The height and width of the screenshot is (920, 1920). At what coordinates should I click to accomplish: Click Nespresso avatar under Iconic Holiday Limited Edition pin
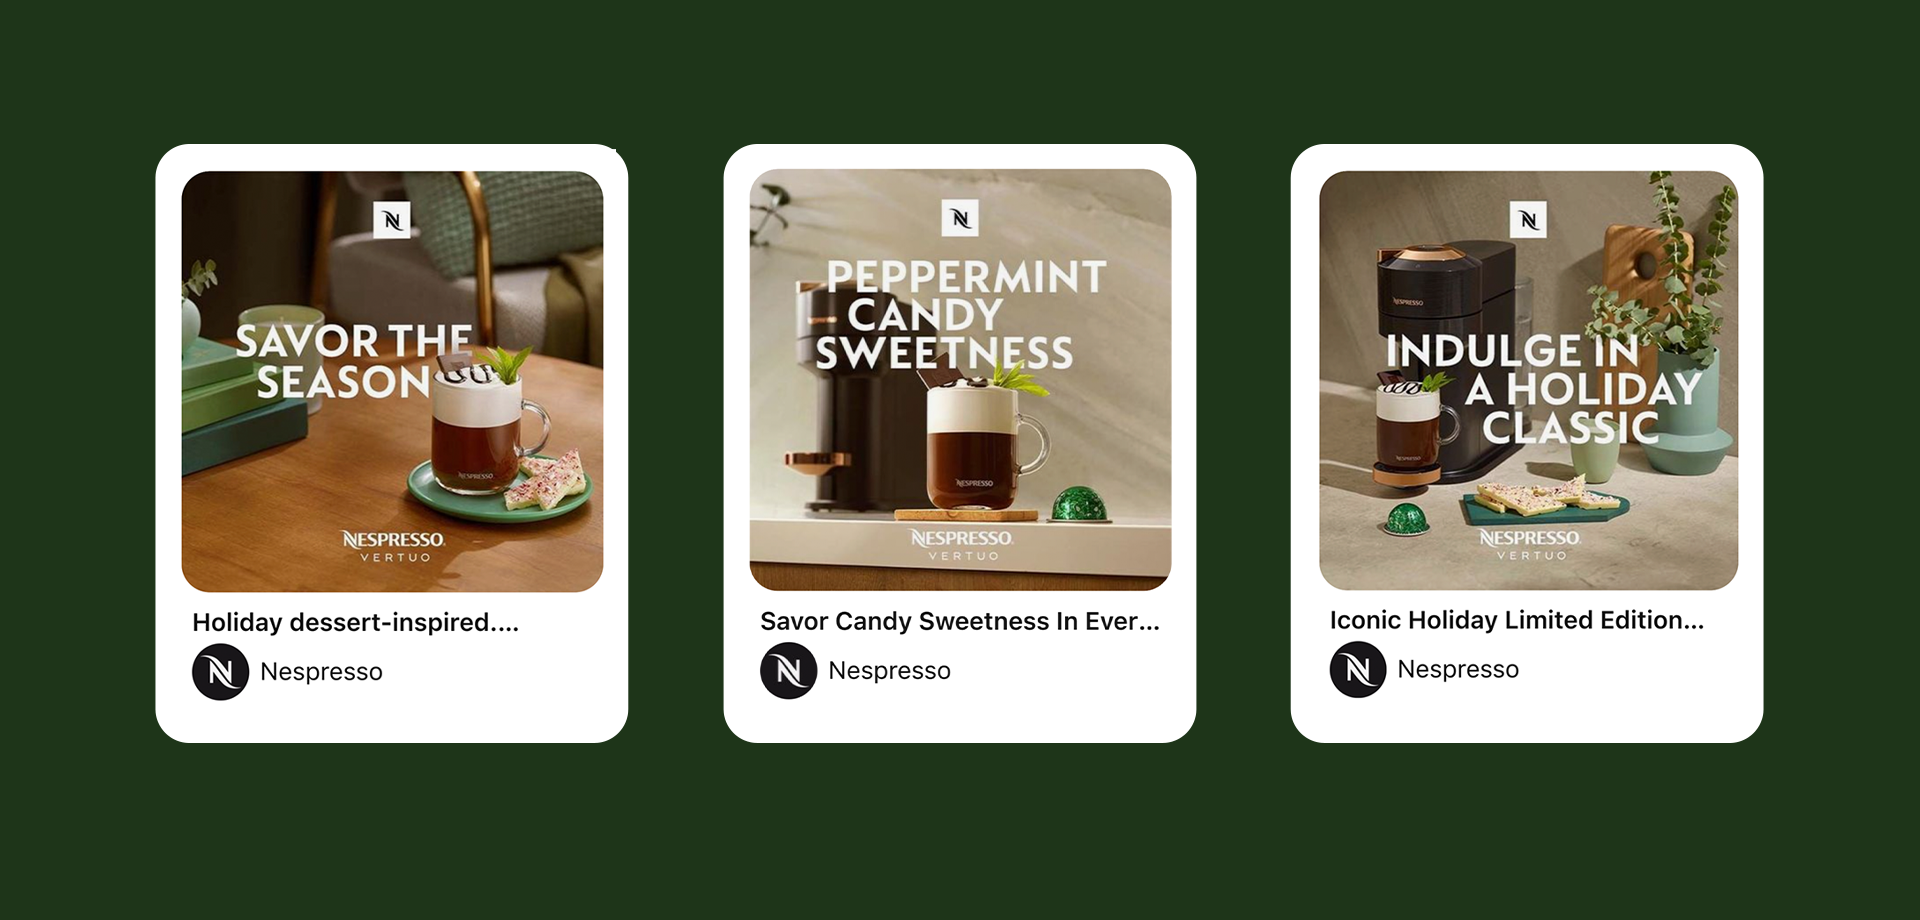[1358, 670]
